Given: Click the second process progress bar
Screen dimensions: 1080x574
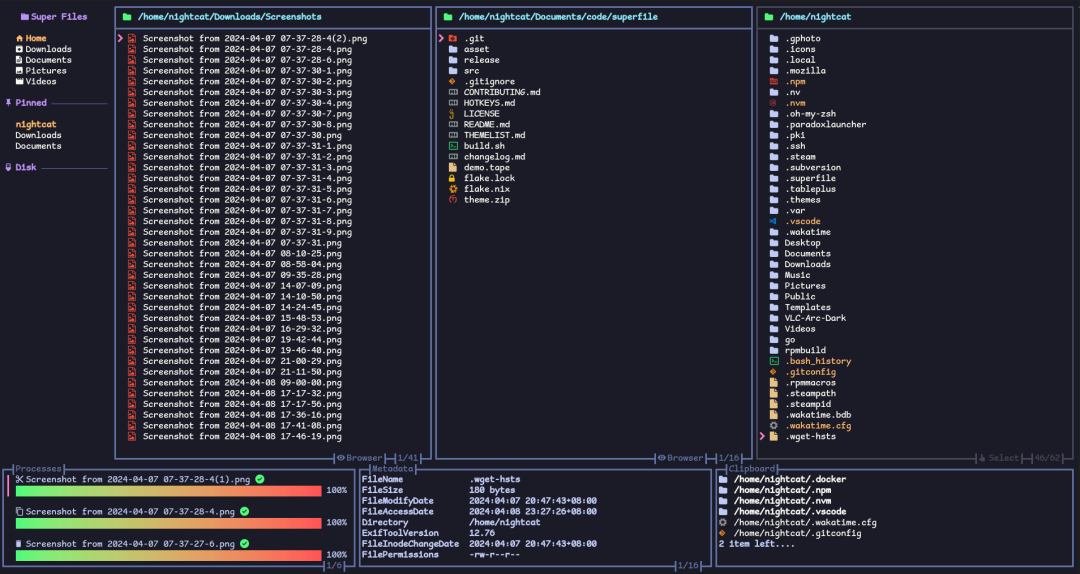Looking at the screenshot, I should pyautogui.click(x=168, y=523).
